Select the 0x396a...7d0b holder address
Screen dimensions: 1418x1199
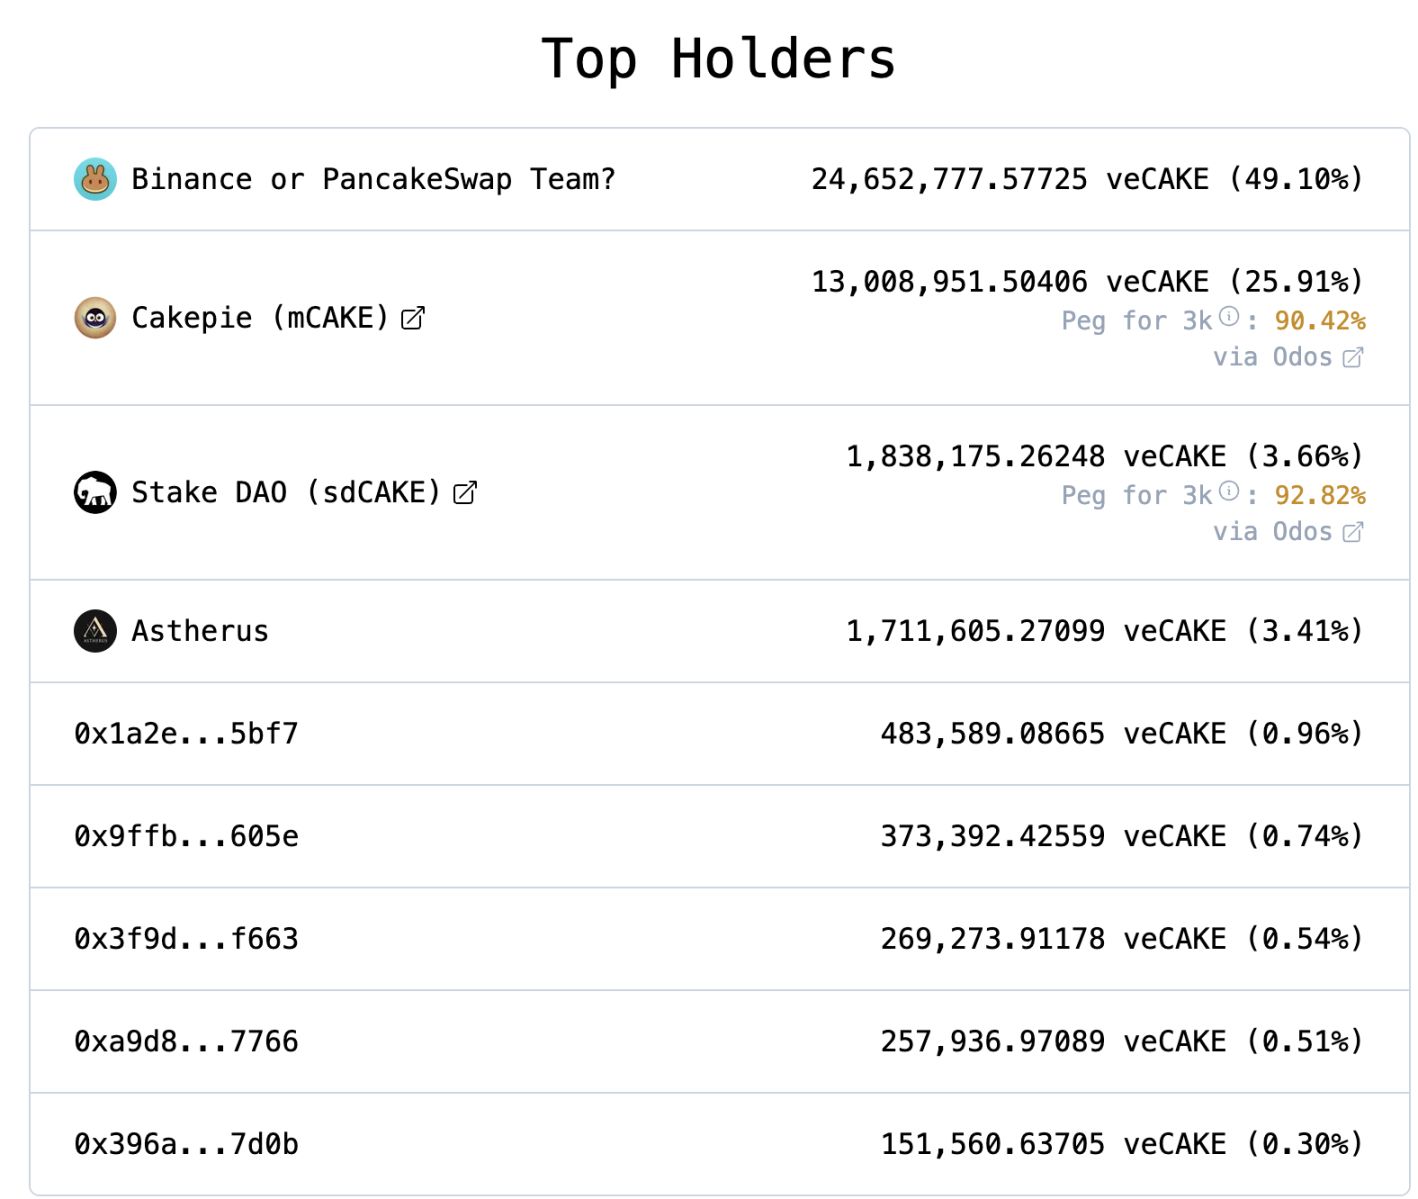(x=186, y=1144)
